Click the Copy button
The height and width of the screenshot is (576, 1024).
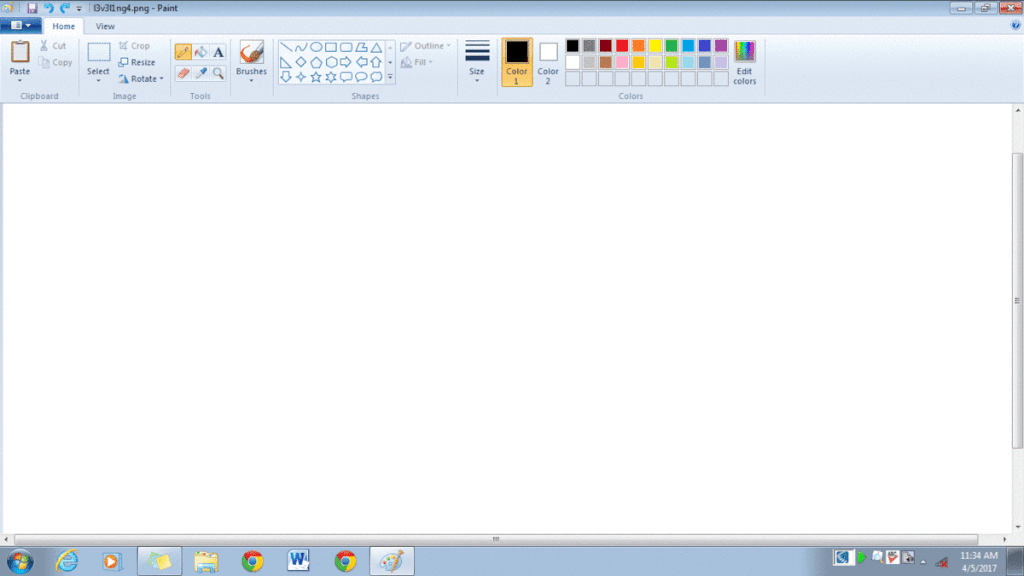click(56, 62)
